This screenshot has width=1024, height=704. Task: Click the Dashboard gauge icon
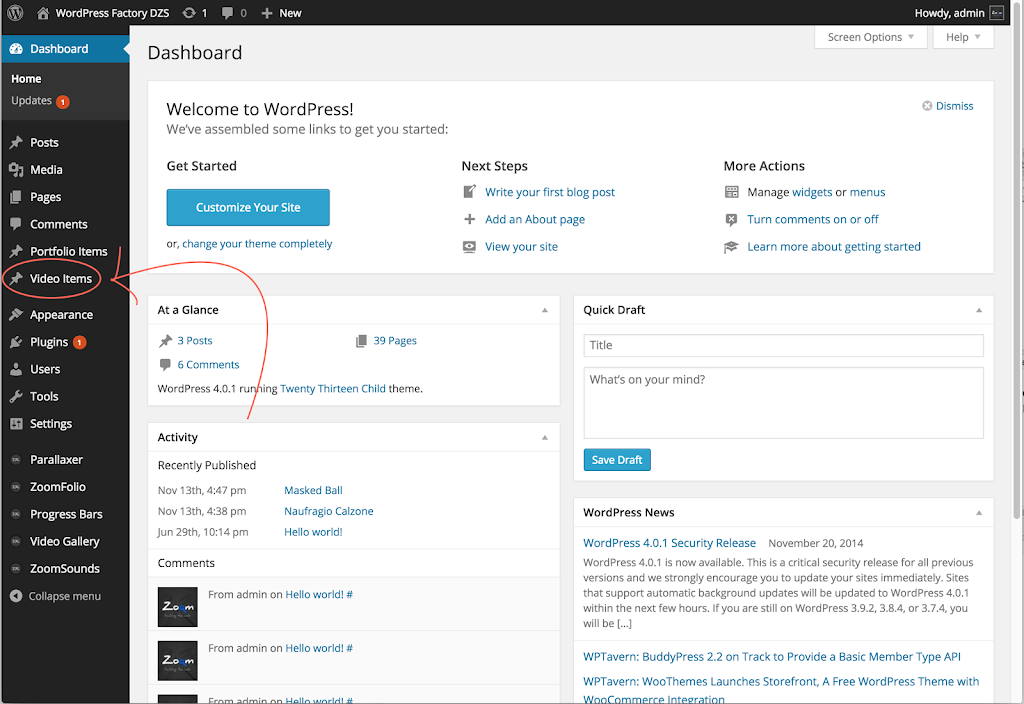click(x=16, y=49)
